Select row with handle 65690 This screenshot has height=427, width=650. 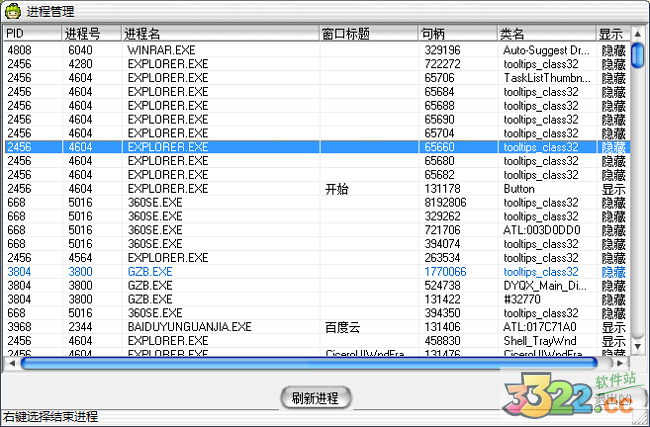(317, 119)
